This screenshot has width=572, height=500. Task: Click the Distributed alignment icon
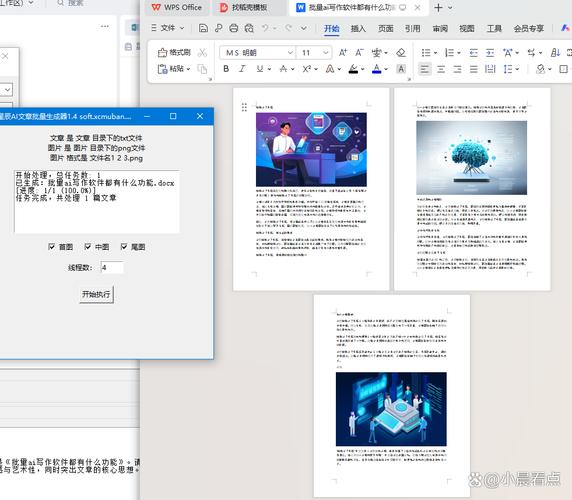(490, 69)
